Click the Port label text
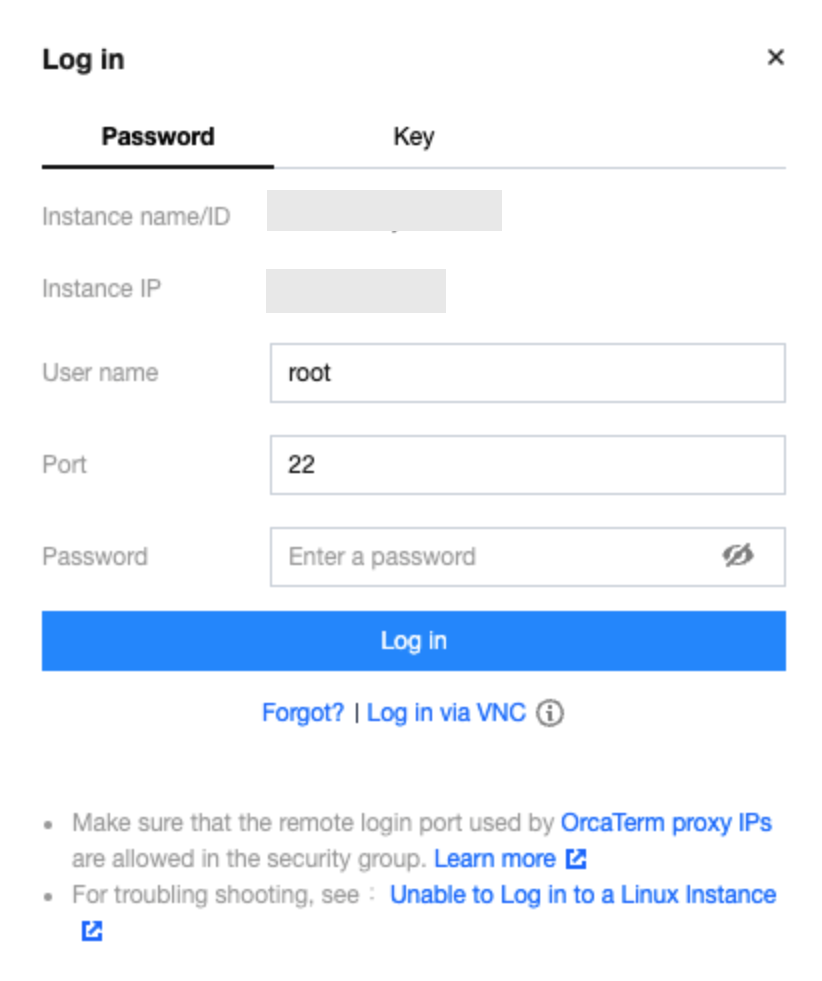 click(65, 465)
